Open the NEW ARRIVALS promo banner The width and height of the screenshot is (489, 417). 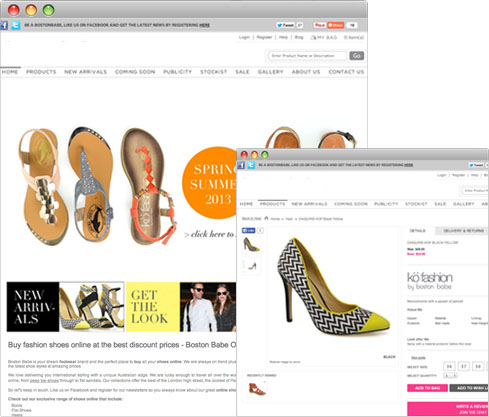(x=65, y=307)
